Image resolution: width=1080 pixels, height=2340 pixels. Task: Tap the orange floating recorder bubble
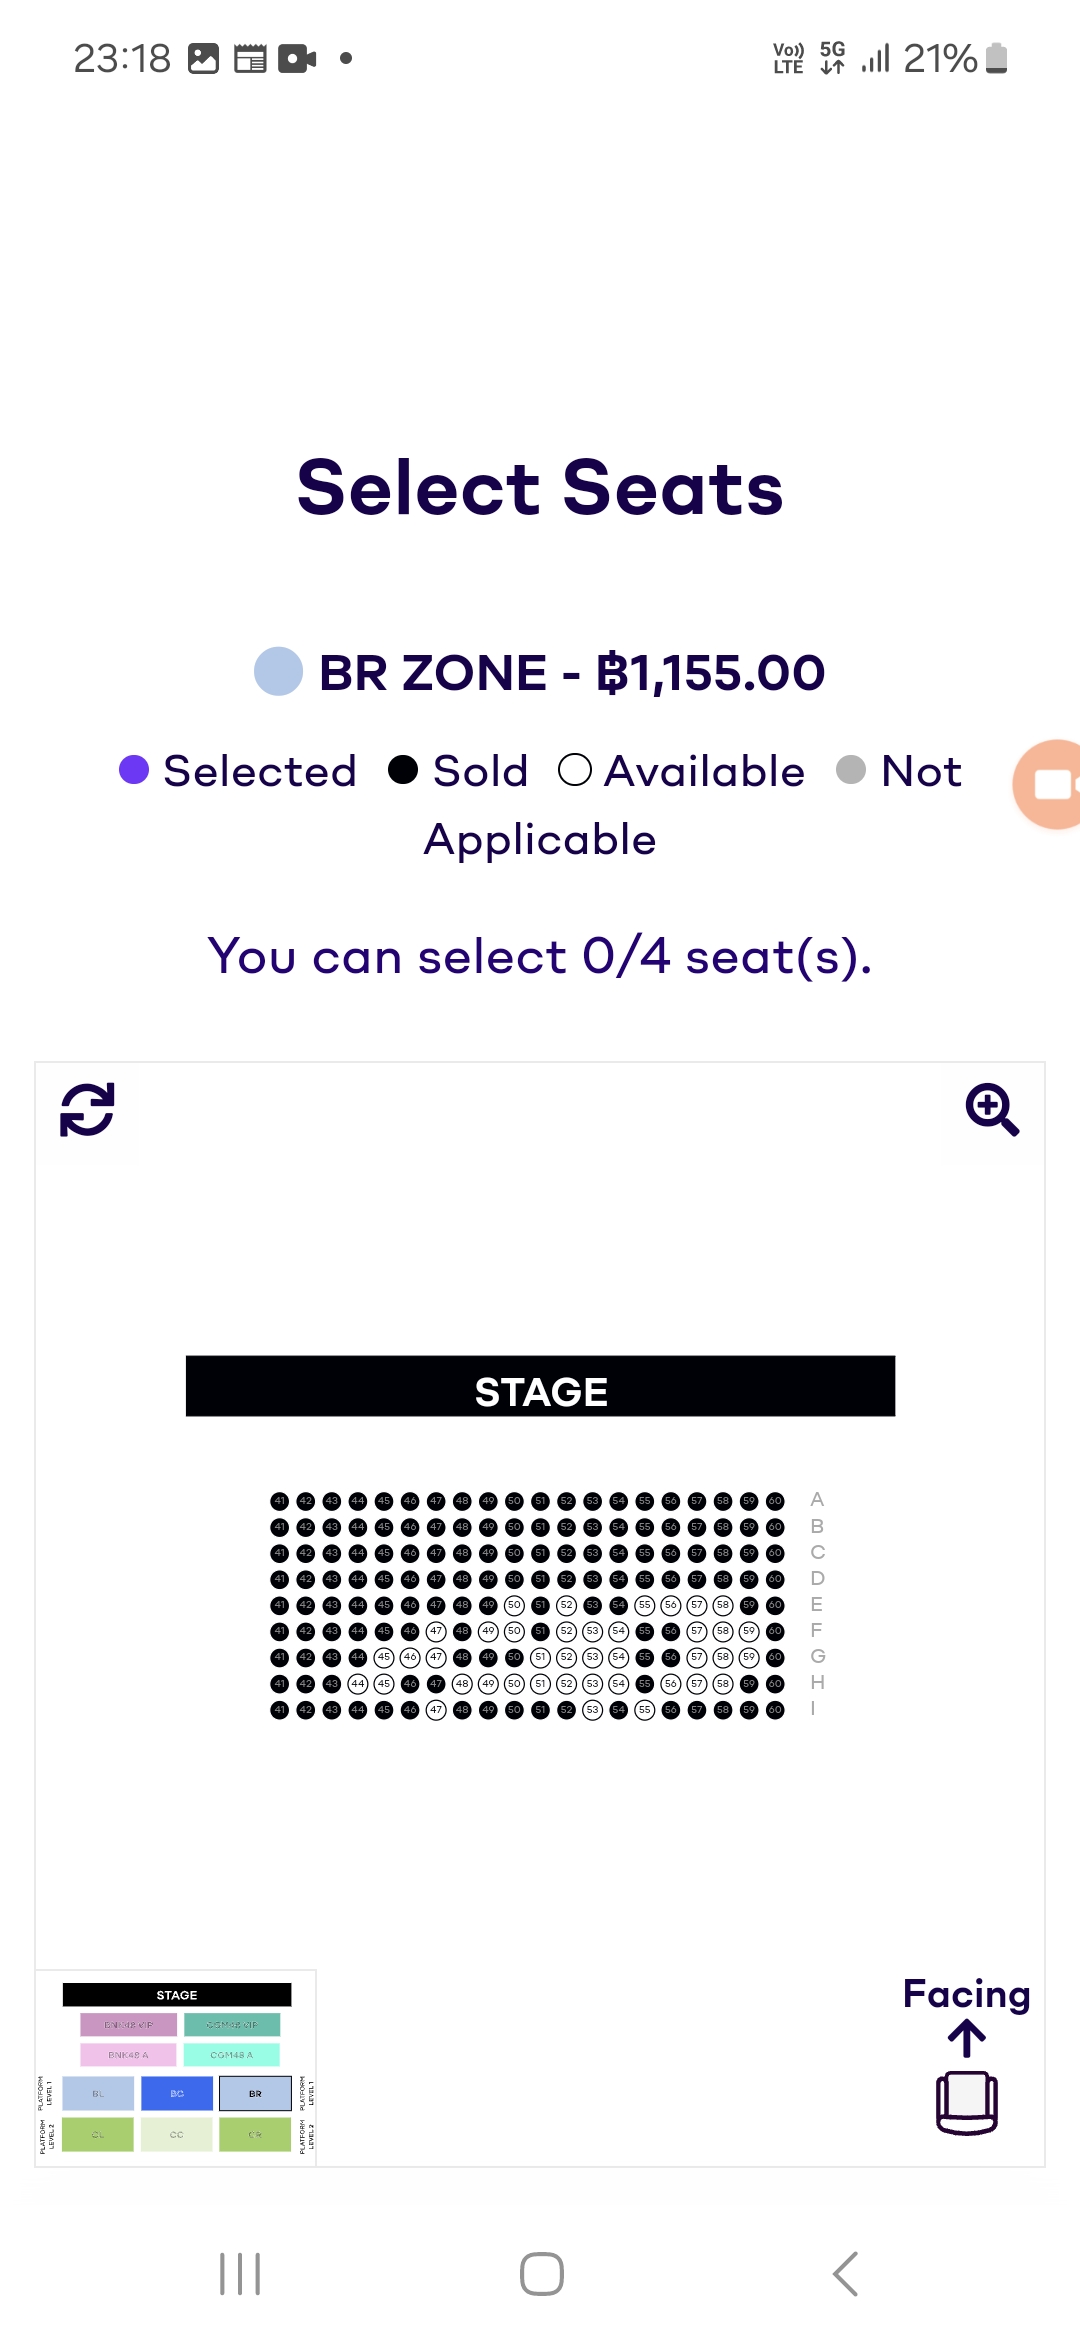click(x=1048, y=784)
